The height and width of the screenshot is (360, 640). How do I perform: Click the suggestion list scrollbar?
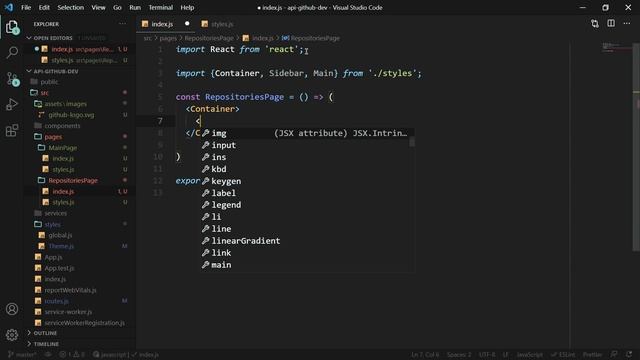click(x=412, y=142)
